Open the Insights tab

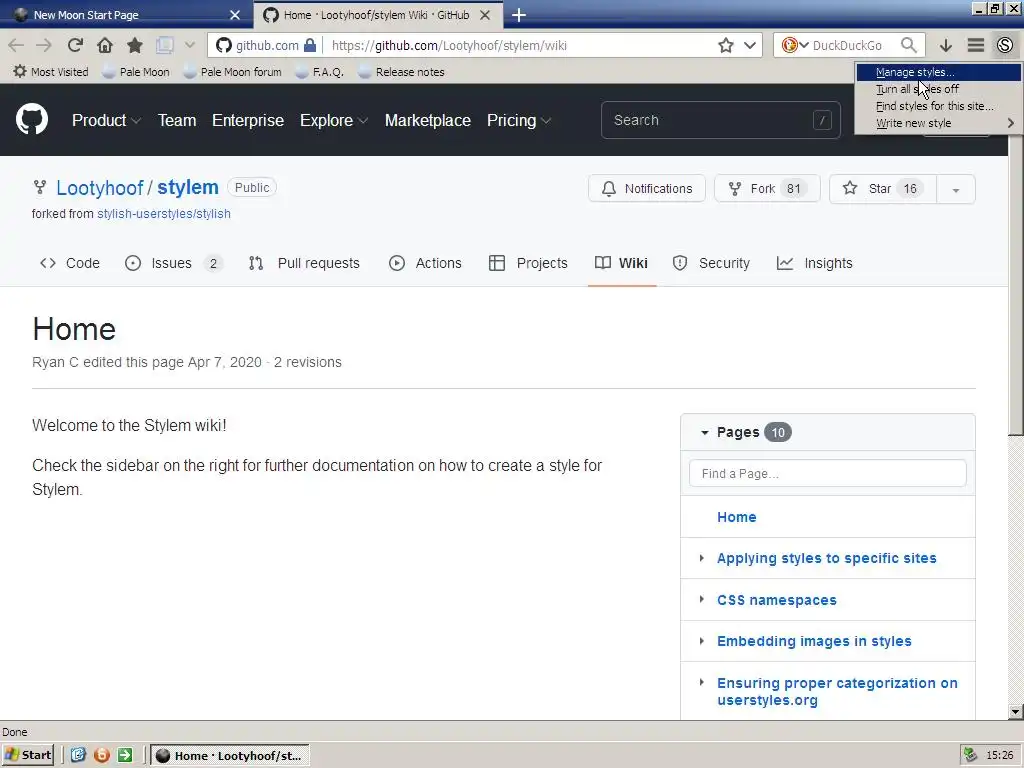[814, 263]
